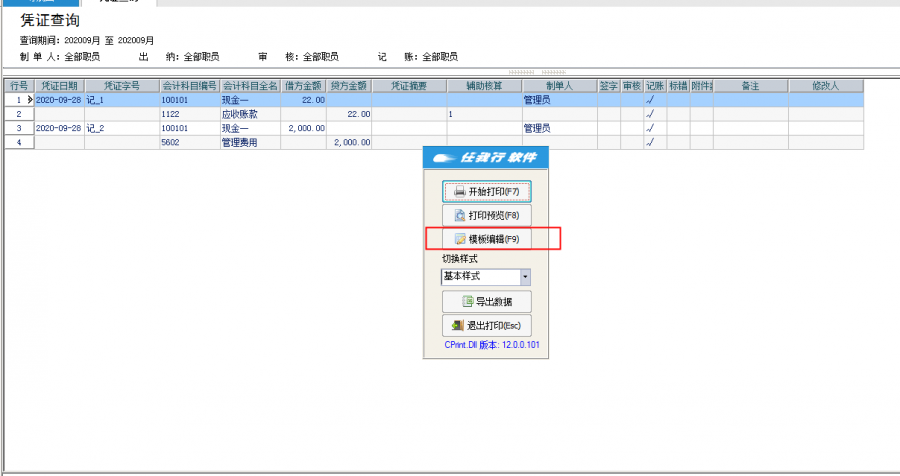Image resolution: width=900 pixels, height=476 pixels.
Task: Select voucher 记_2 cell
Action: (122, 128)
